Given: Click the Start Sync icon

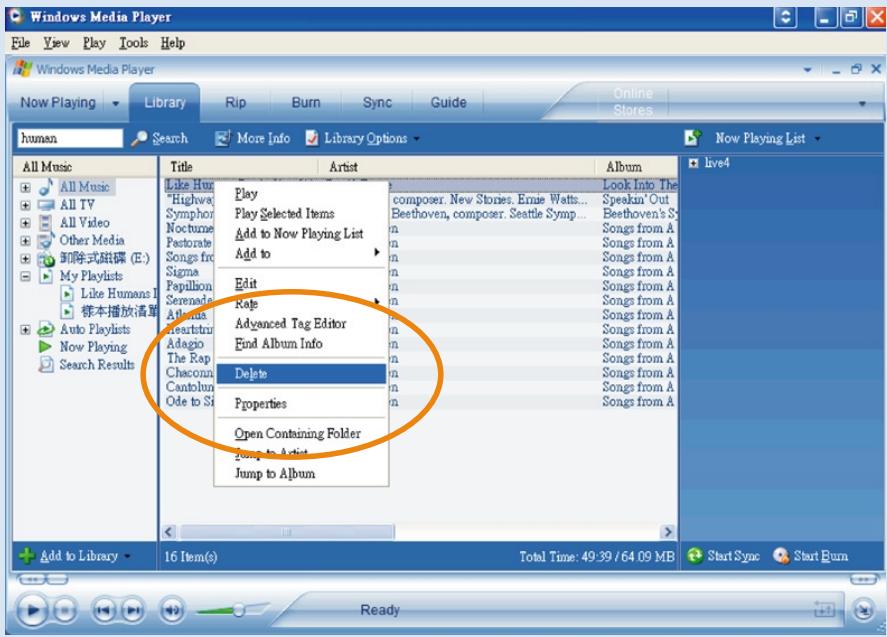Looking at the screenshot, I should tap(695, 556).
